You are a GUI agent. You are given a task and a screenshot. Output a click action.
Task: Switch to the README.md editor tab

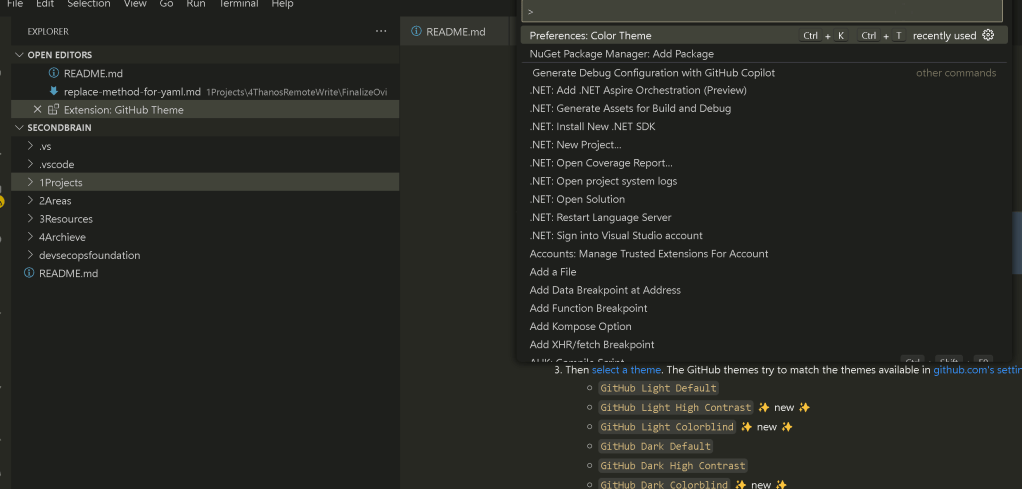pos(455,31)
